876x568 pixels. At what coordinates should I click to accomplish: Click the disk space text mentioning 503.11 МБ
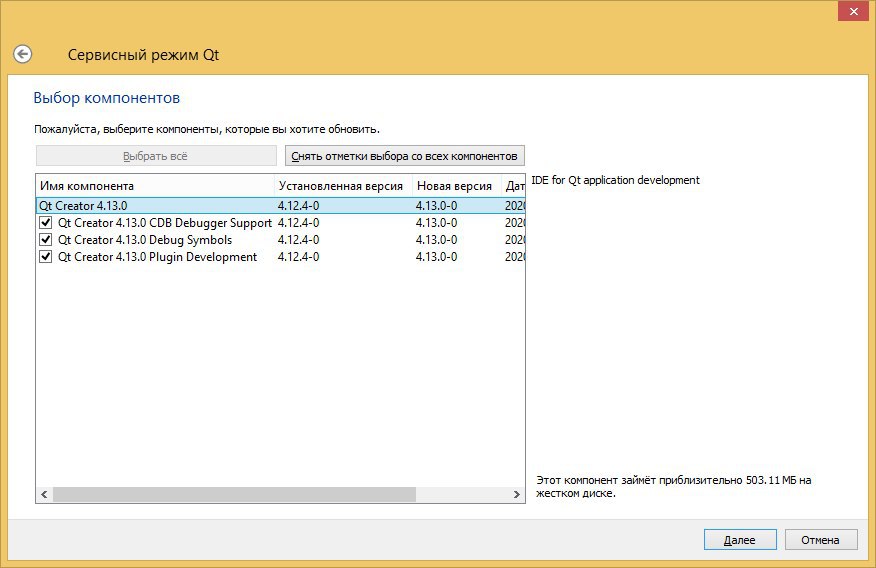click(x=673, y=486)
